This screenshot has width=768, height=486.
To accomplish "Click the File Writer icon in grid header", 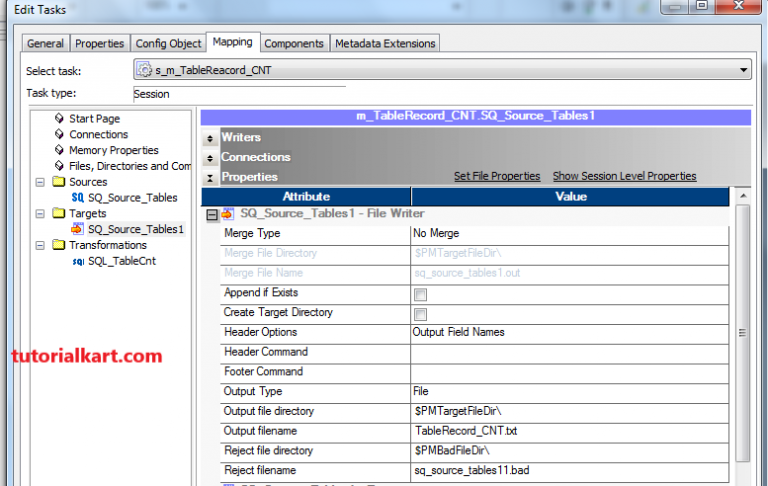I will 228,214.
